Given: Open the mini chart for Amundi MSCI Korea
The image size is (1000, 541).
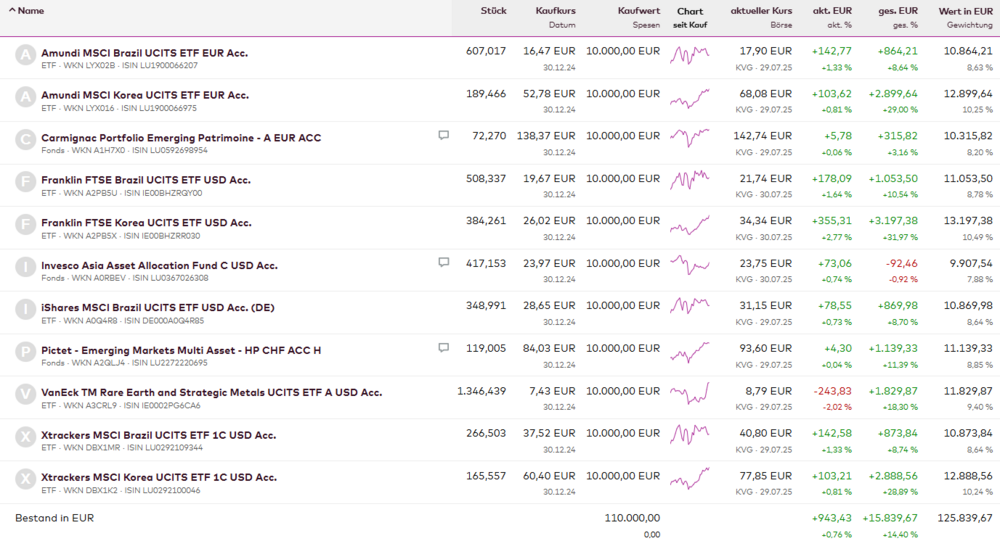Looking at the screenshot, I should (690, 99).
